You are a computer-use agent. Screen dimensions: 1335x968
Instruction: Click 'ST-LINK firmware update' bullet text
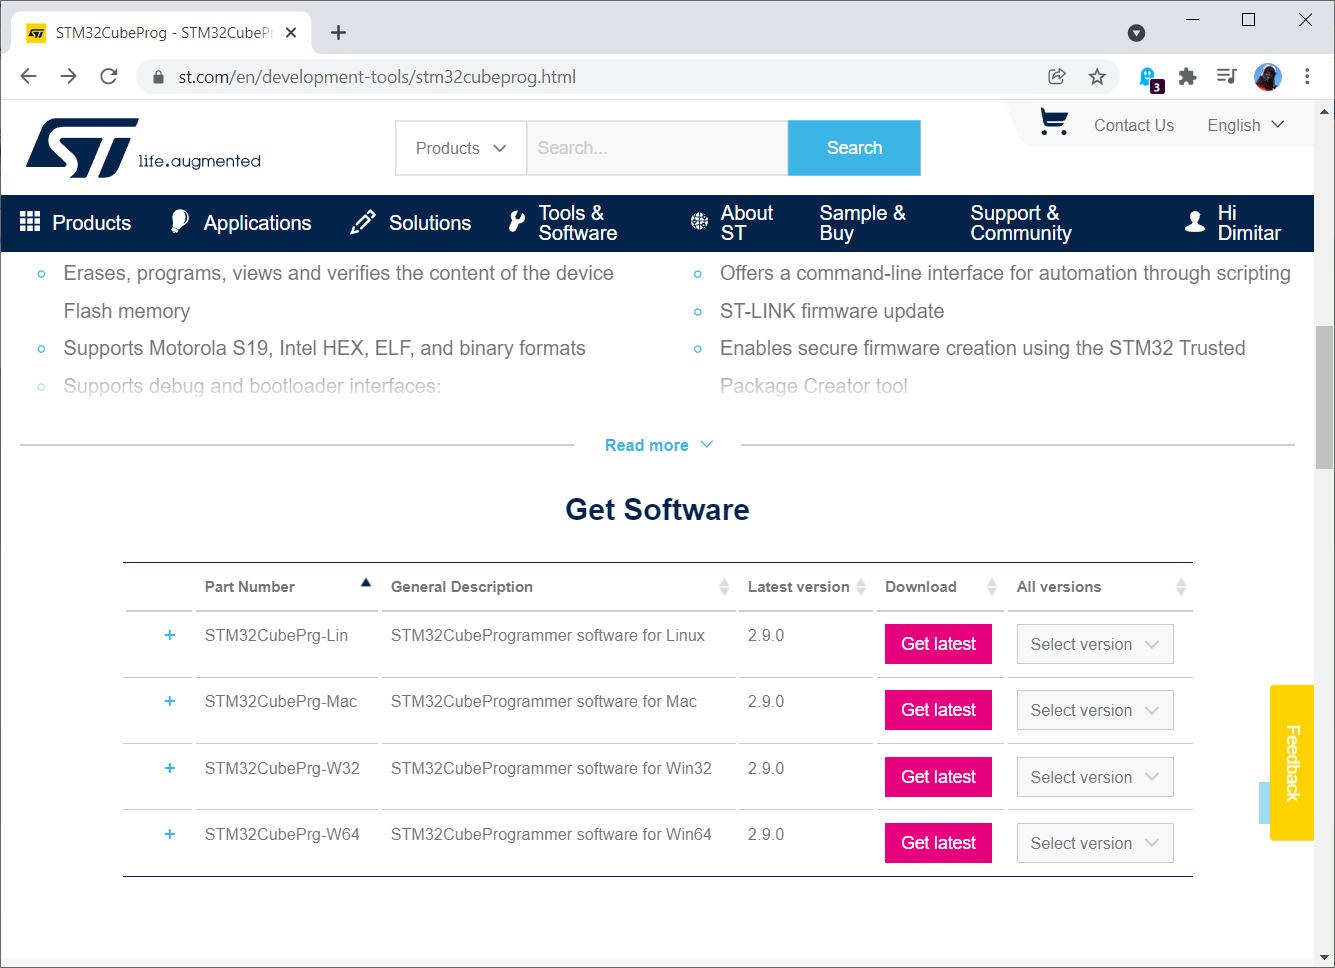coord(832,311)
